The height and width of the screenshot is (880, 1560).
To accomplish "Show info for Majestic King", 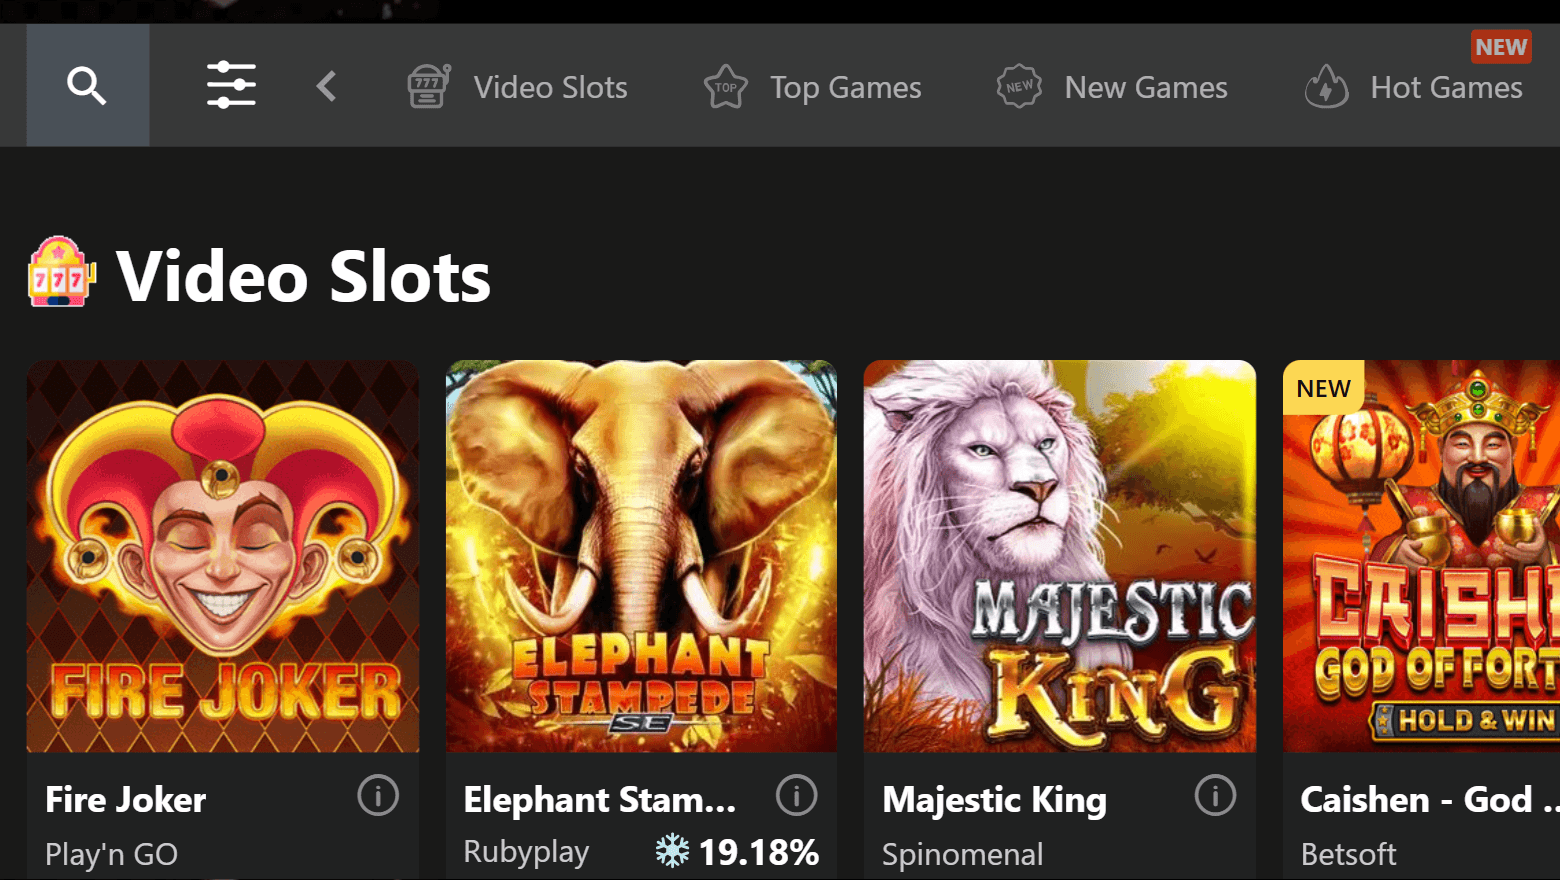I will tap(1215, 796).
